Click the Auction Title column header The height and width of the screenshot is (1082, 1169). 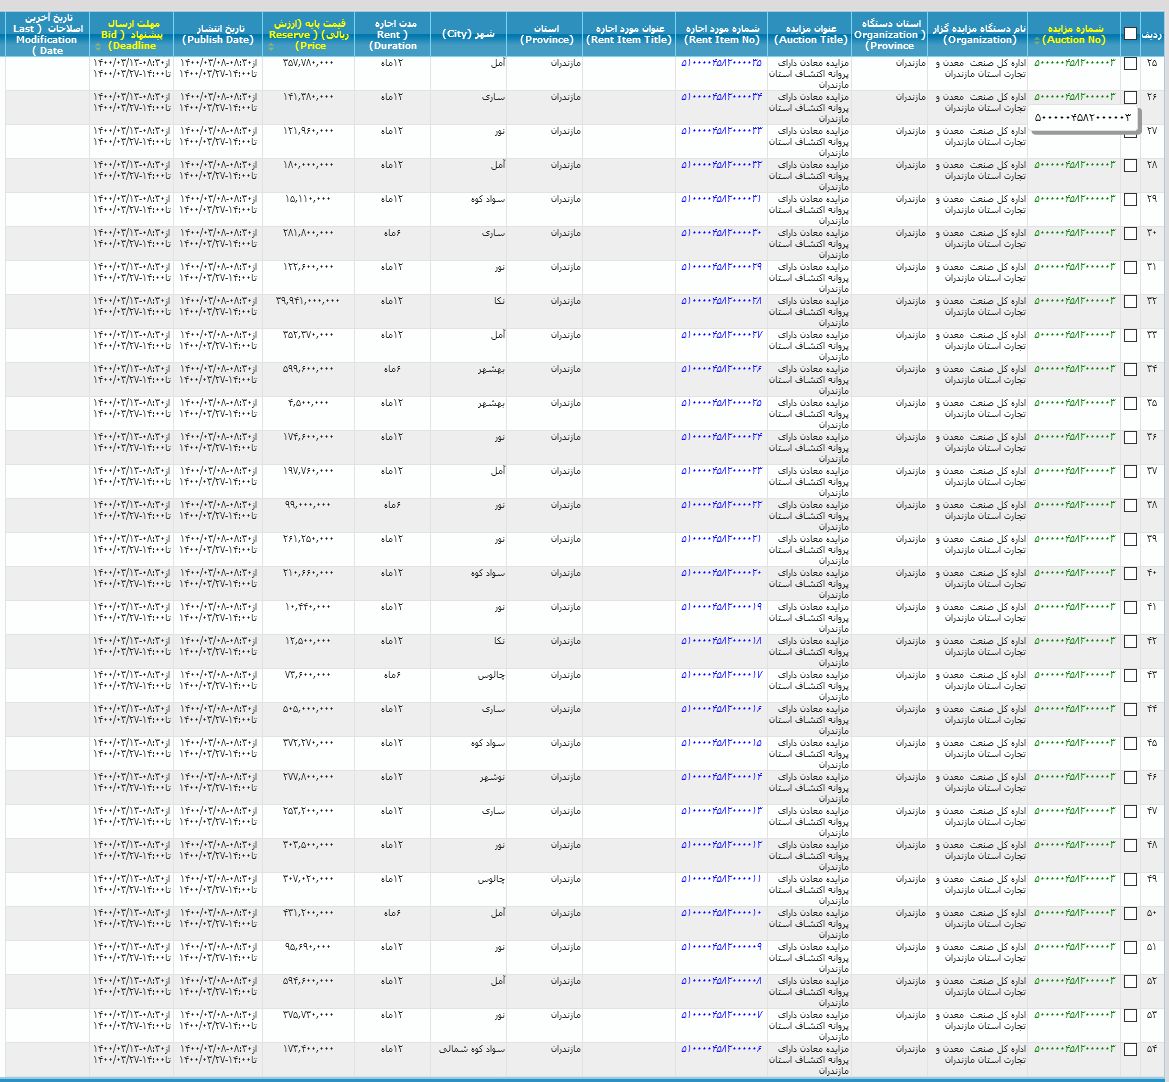(x=811, y=34)
